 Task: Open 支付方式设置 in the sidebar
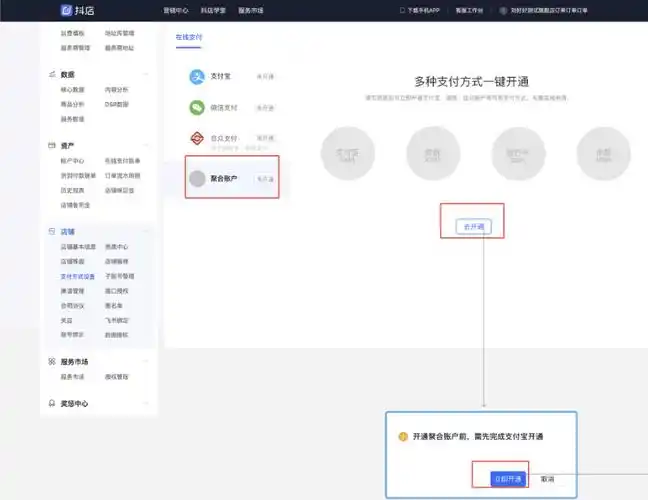pyautogui.click(x=78, y=276)
